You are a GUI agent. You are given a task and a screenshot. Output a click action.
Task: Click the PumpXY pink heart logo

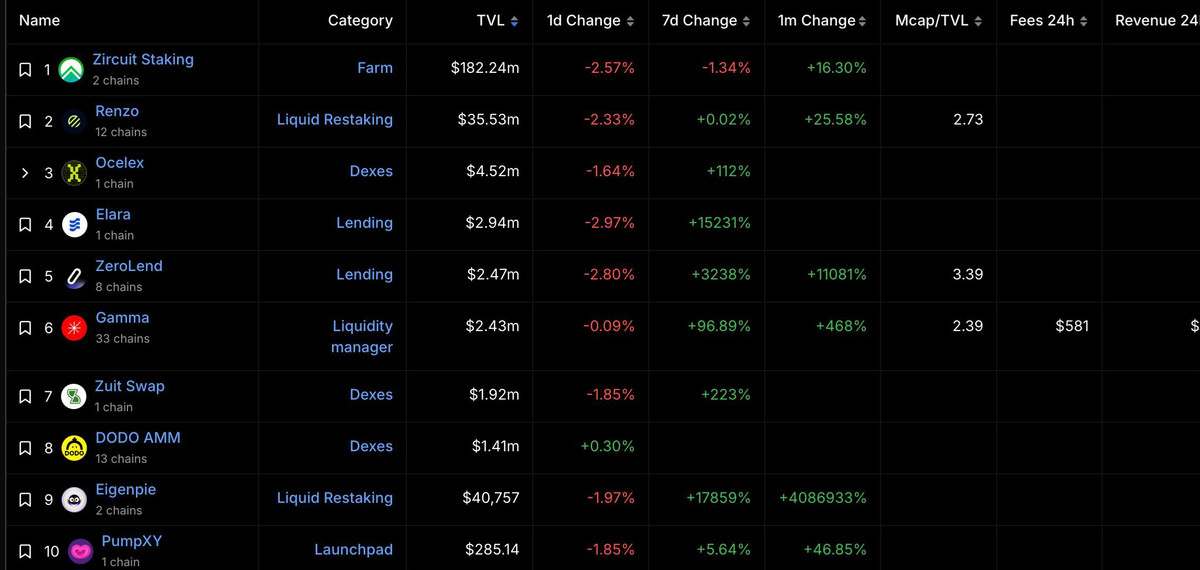pos(80,551)
